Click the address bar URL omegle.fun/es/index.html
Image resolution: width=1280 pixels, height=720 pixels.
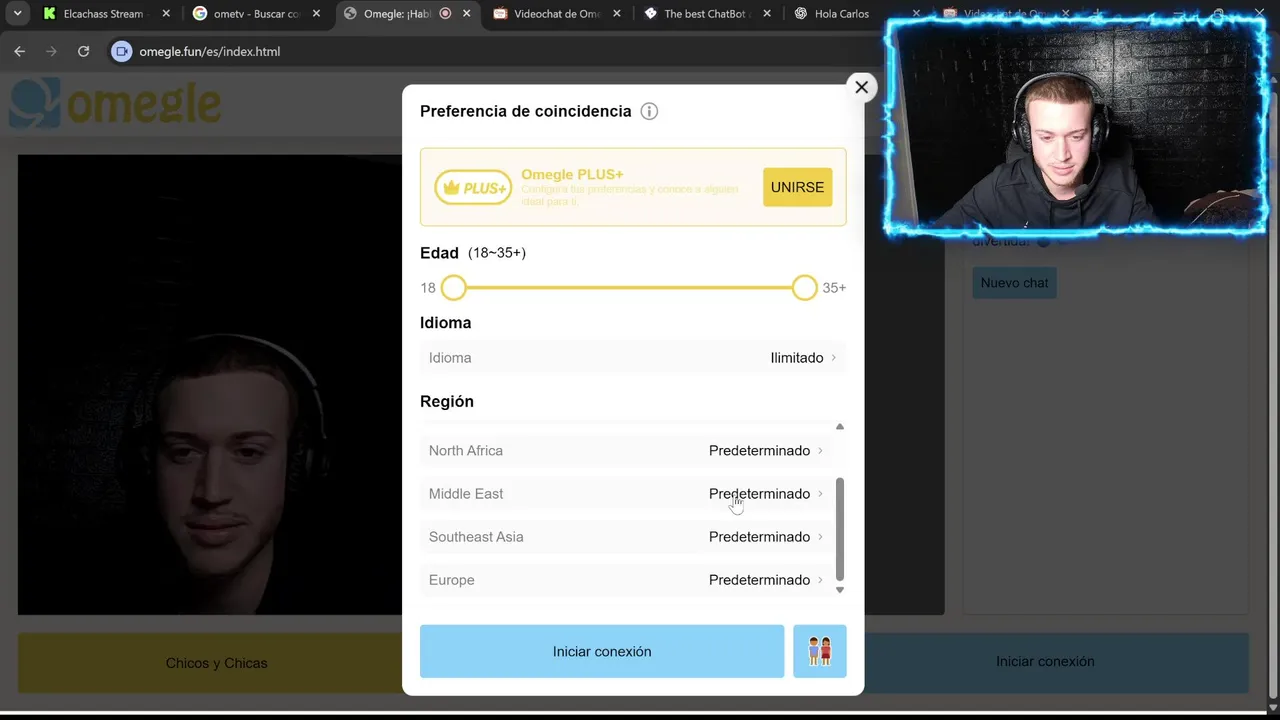tap(210, 51)
